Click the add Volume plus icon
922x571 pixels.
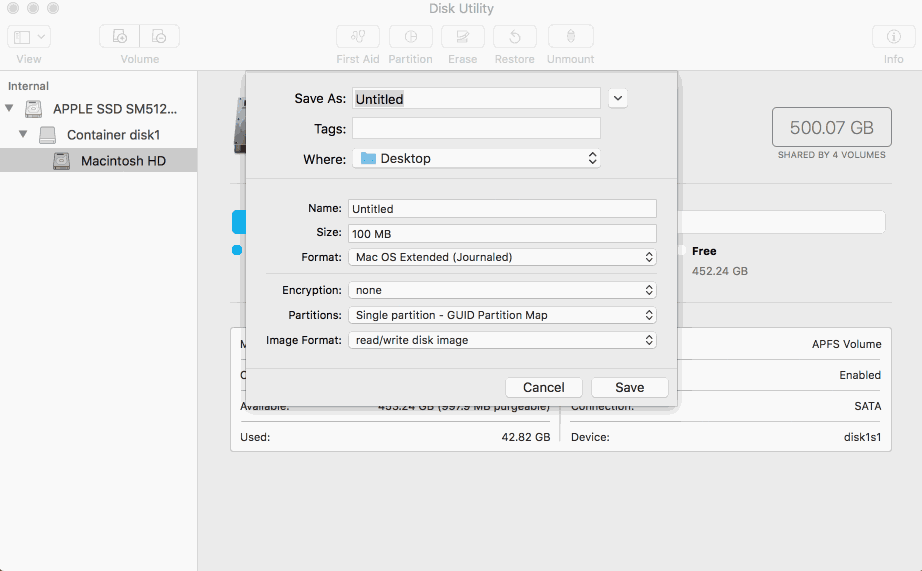(119, 36)
